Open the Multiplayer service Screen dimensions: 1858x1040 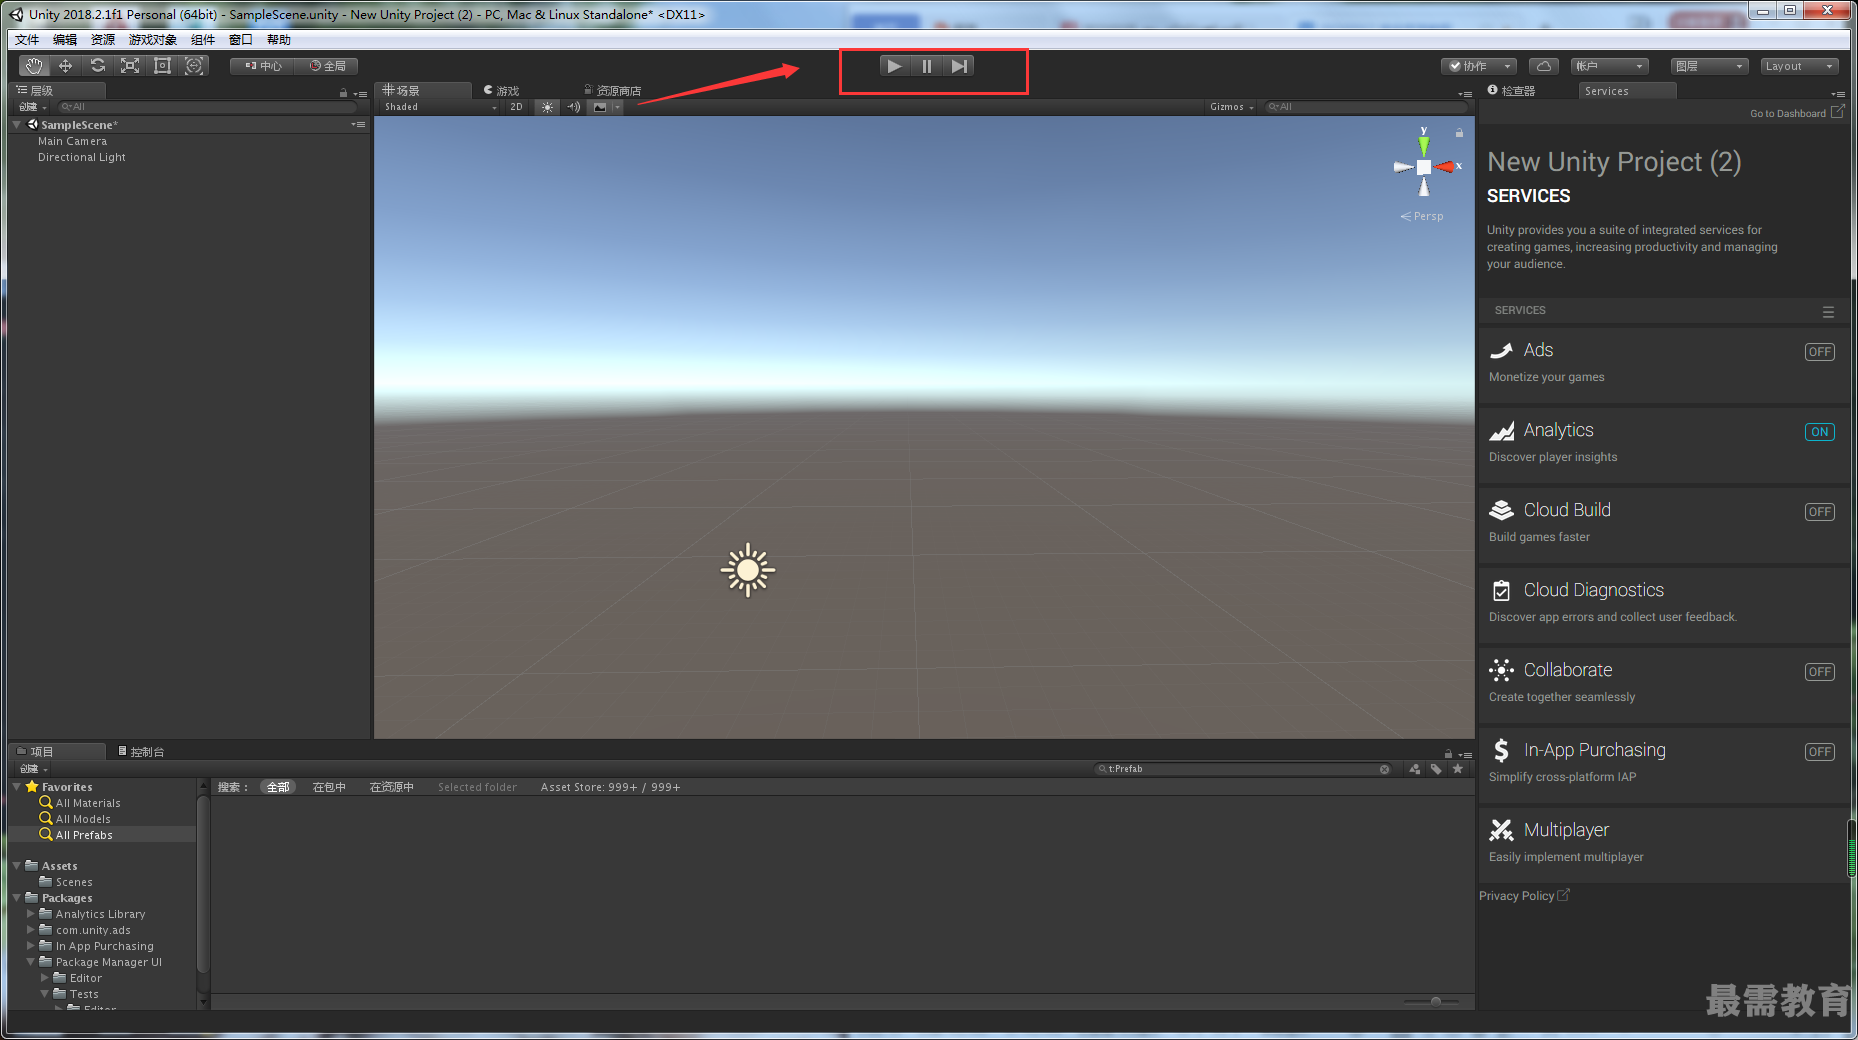[1664, 844]
